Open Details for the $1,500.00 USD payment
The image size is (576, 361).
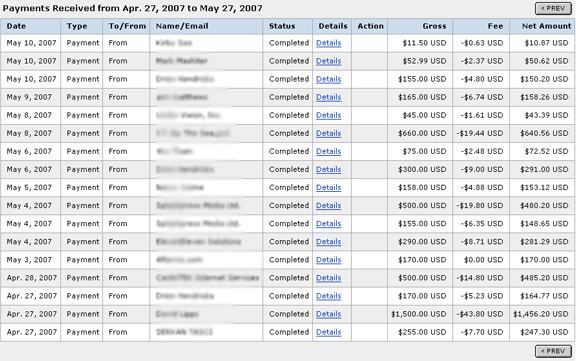click(x=328, y=314)
